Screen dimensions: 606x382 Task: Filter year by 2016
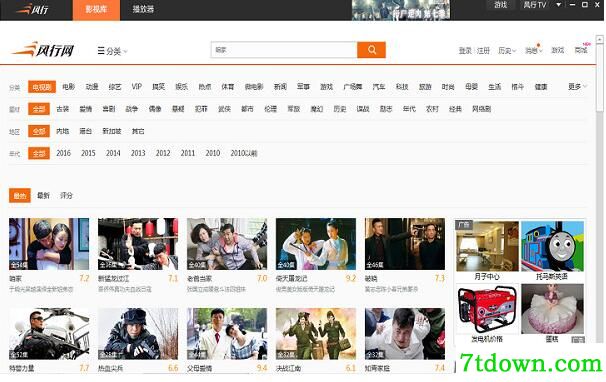pyautogui.click(x=63, y=153)
